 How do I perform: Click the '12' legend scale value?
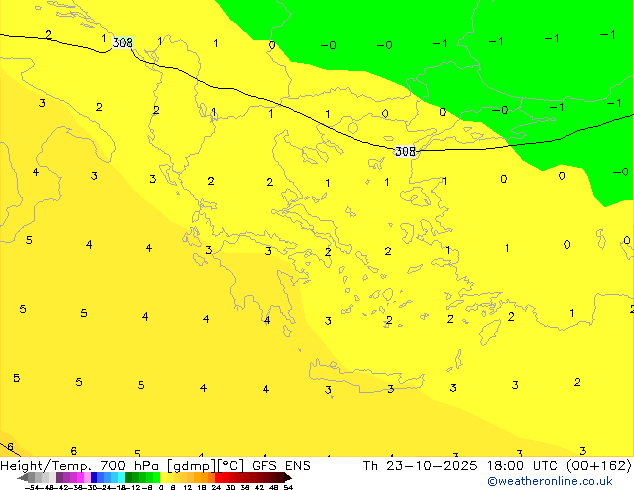tap(188, 488)
